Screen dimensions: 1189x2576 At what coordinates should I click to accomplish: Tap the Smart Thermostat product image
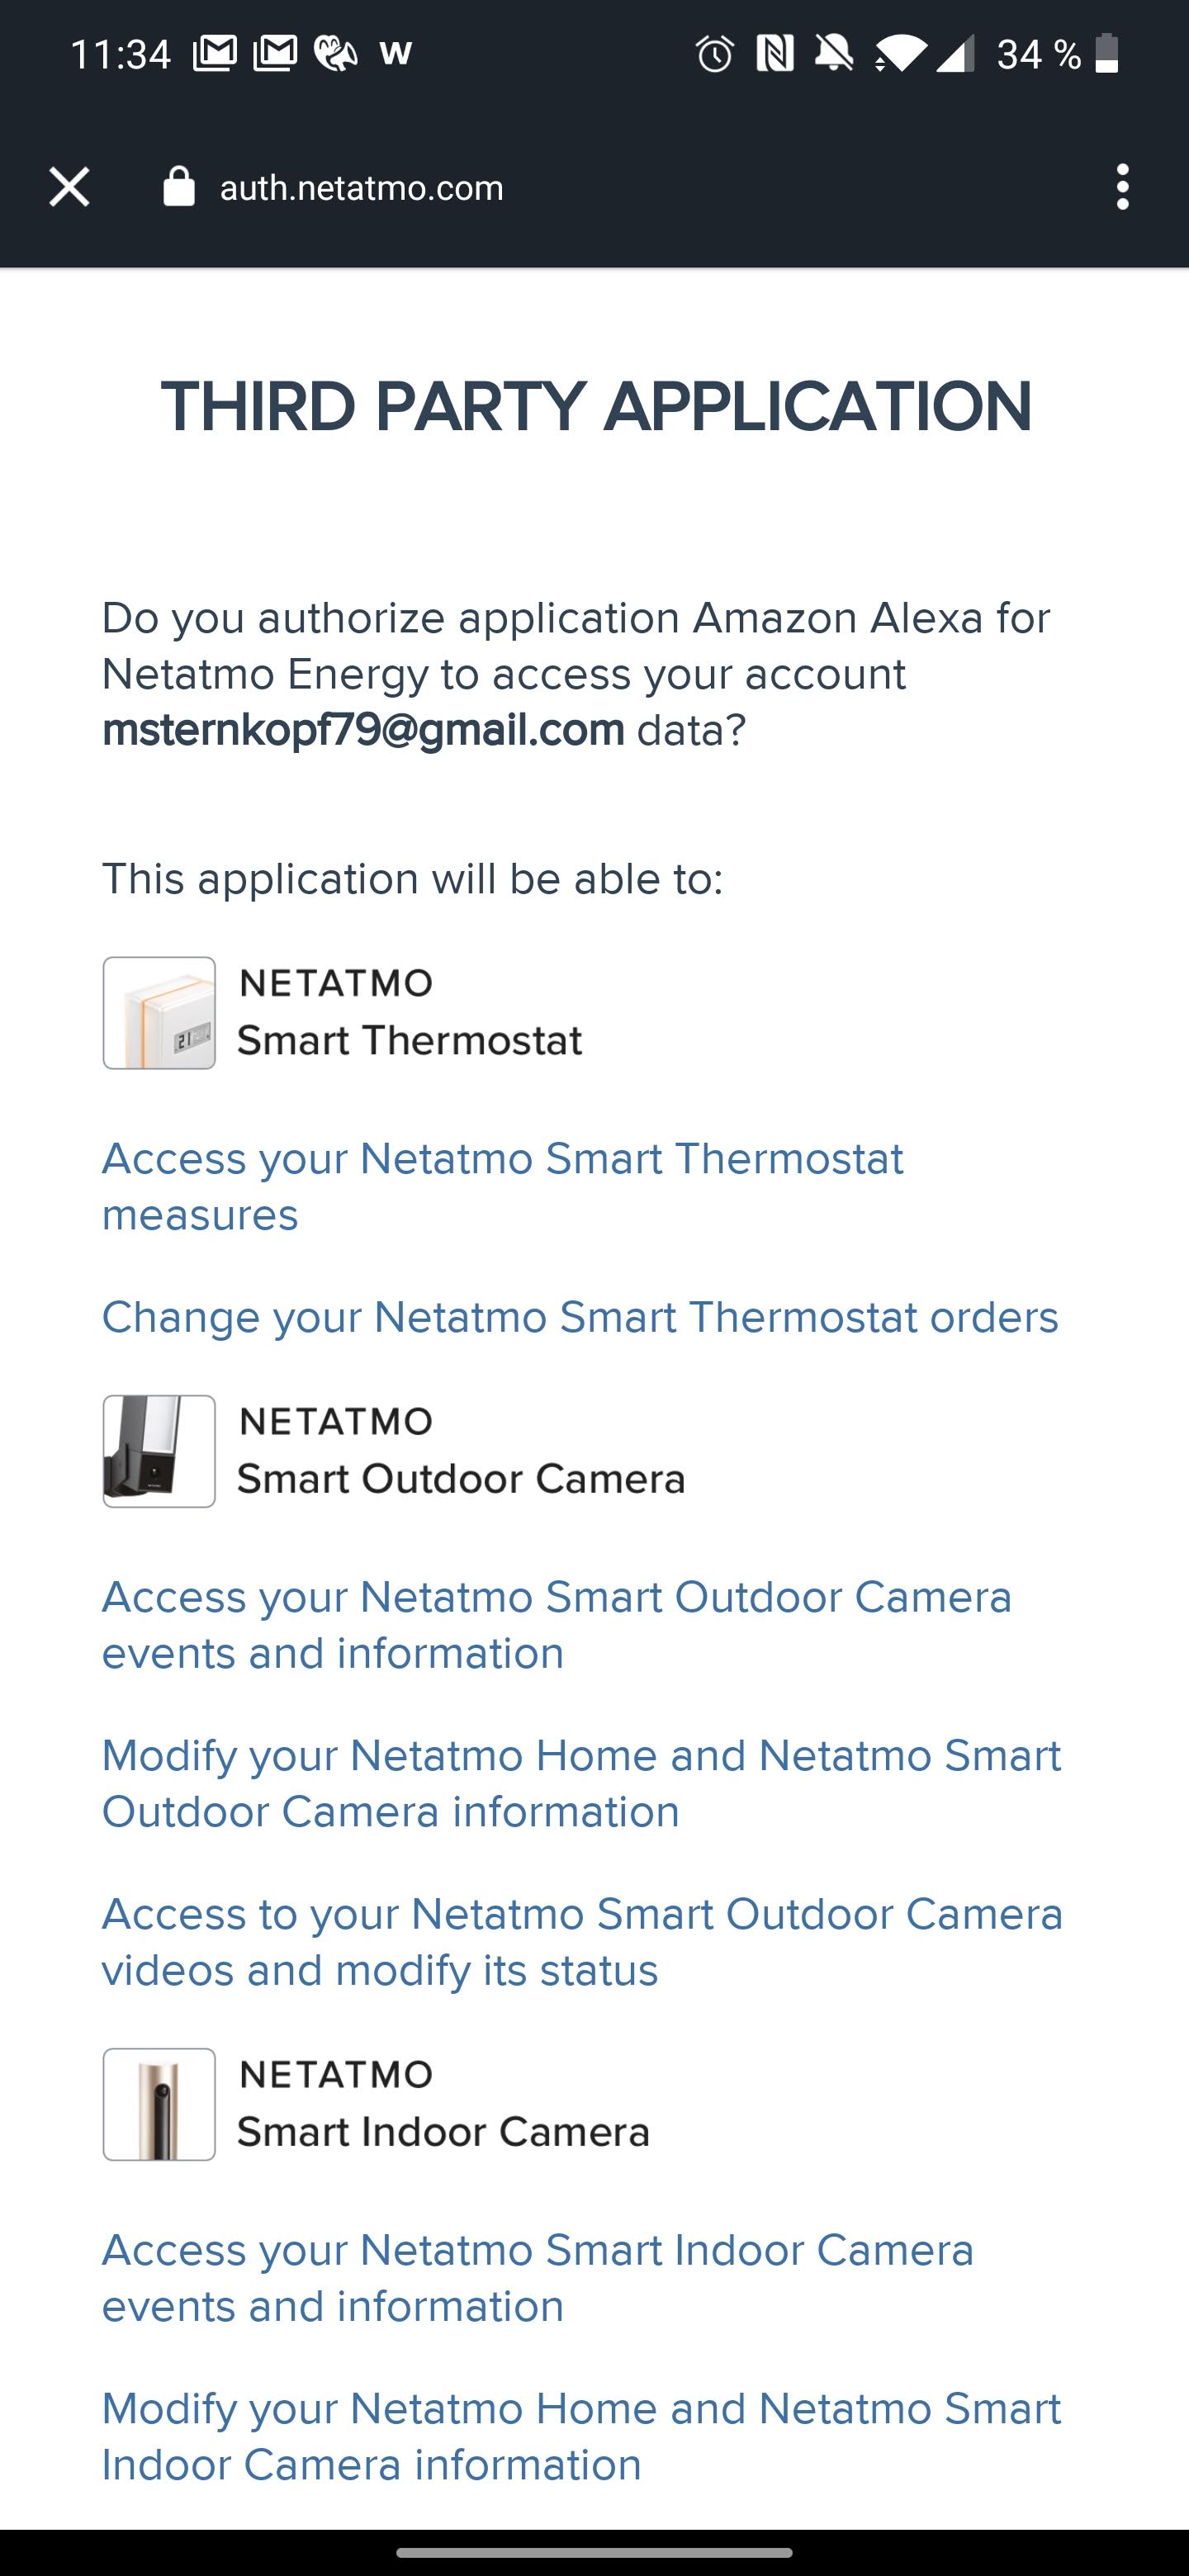tap(159, 1013)
